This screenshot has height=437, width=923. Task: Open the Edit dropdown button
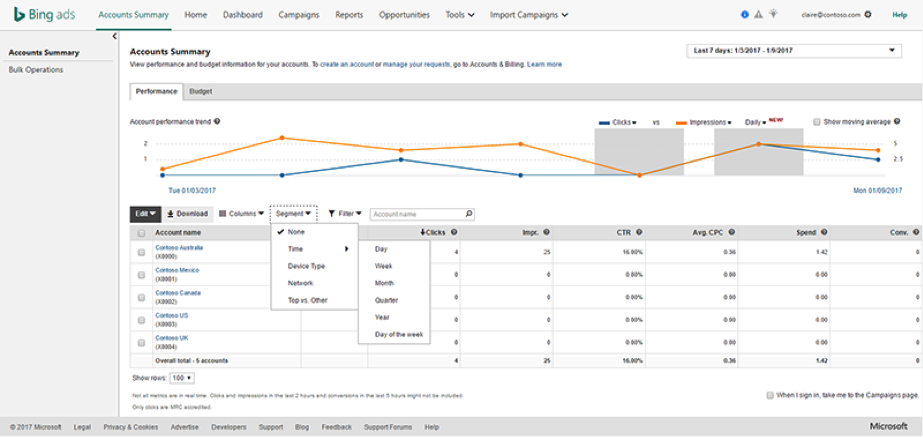tap(145, 214)
